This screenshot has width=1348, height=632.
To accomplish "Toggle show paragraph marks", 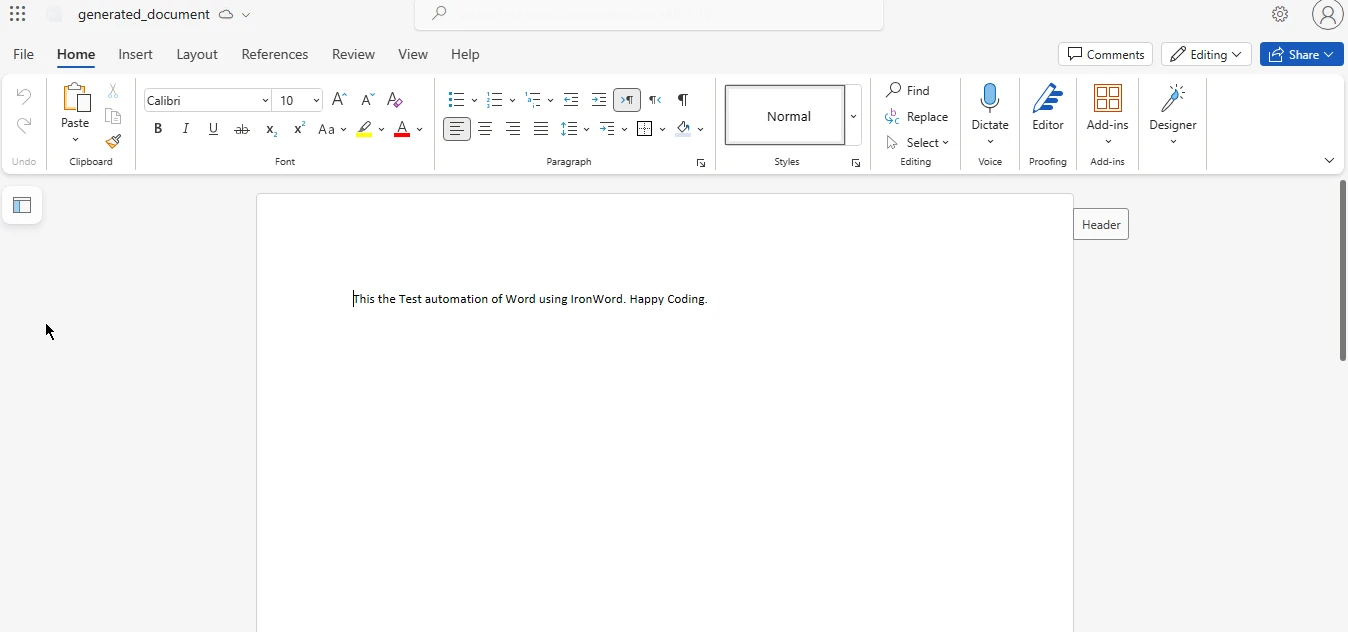I will (682, 100).
